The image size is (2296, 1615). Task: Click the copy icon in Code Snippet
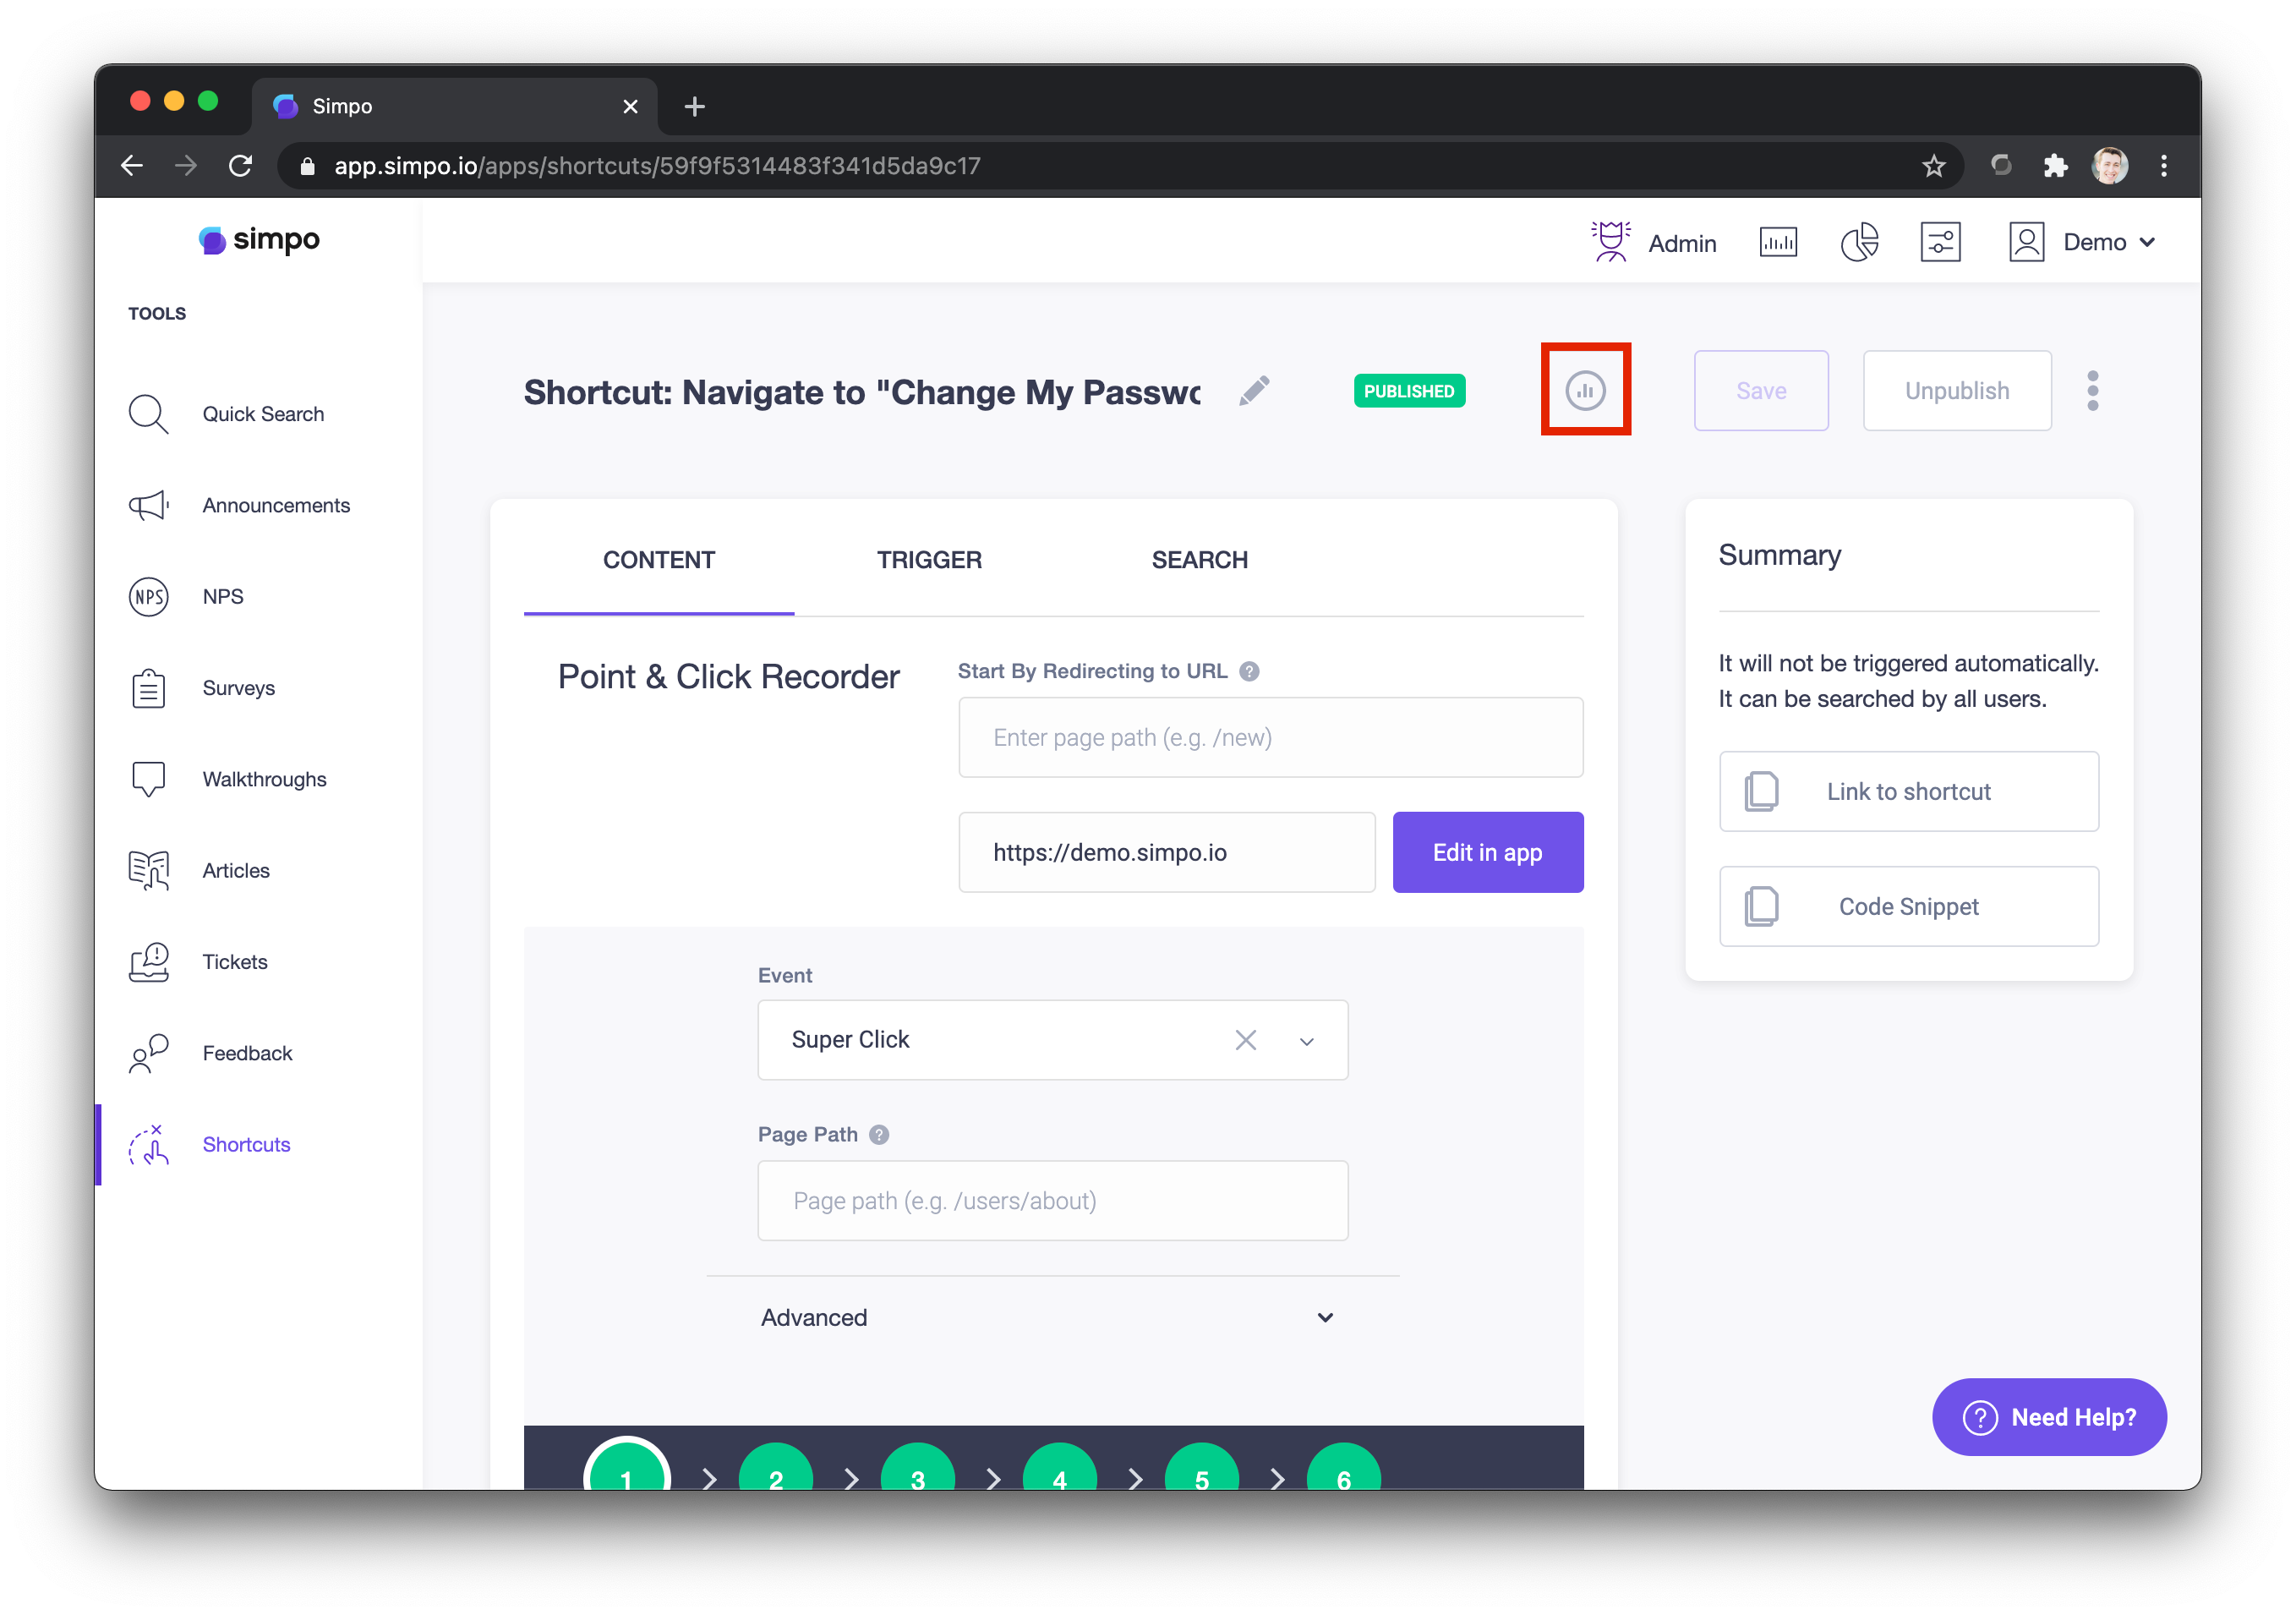pyautogui.click(x=1760, y=906)
